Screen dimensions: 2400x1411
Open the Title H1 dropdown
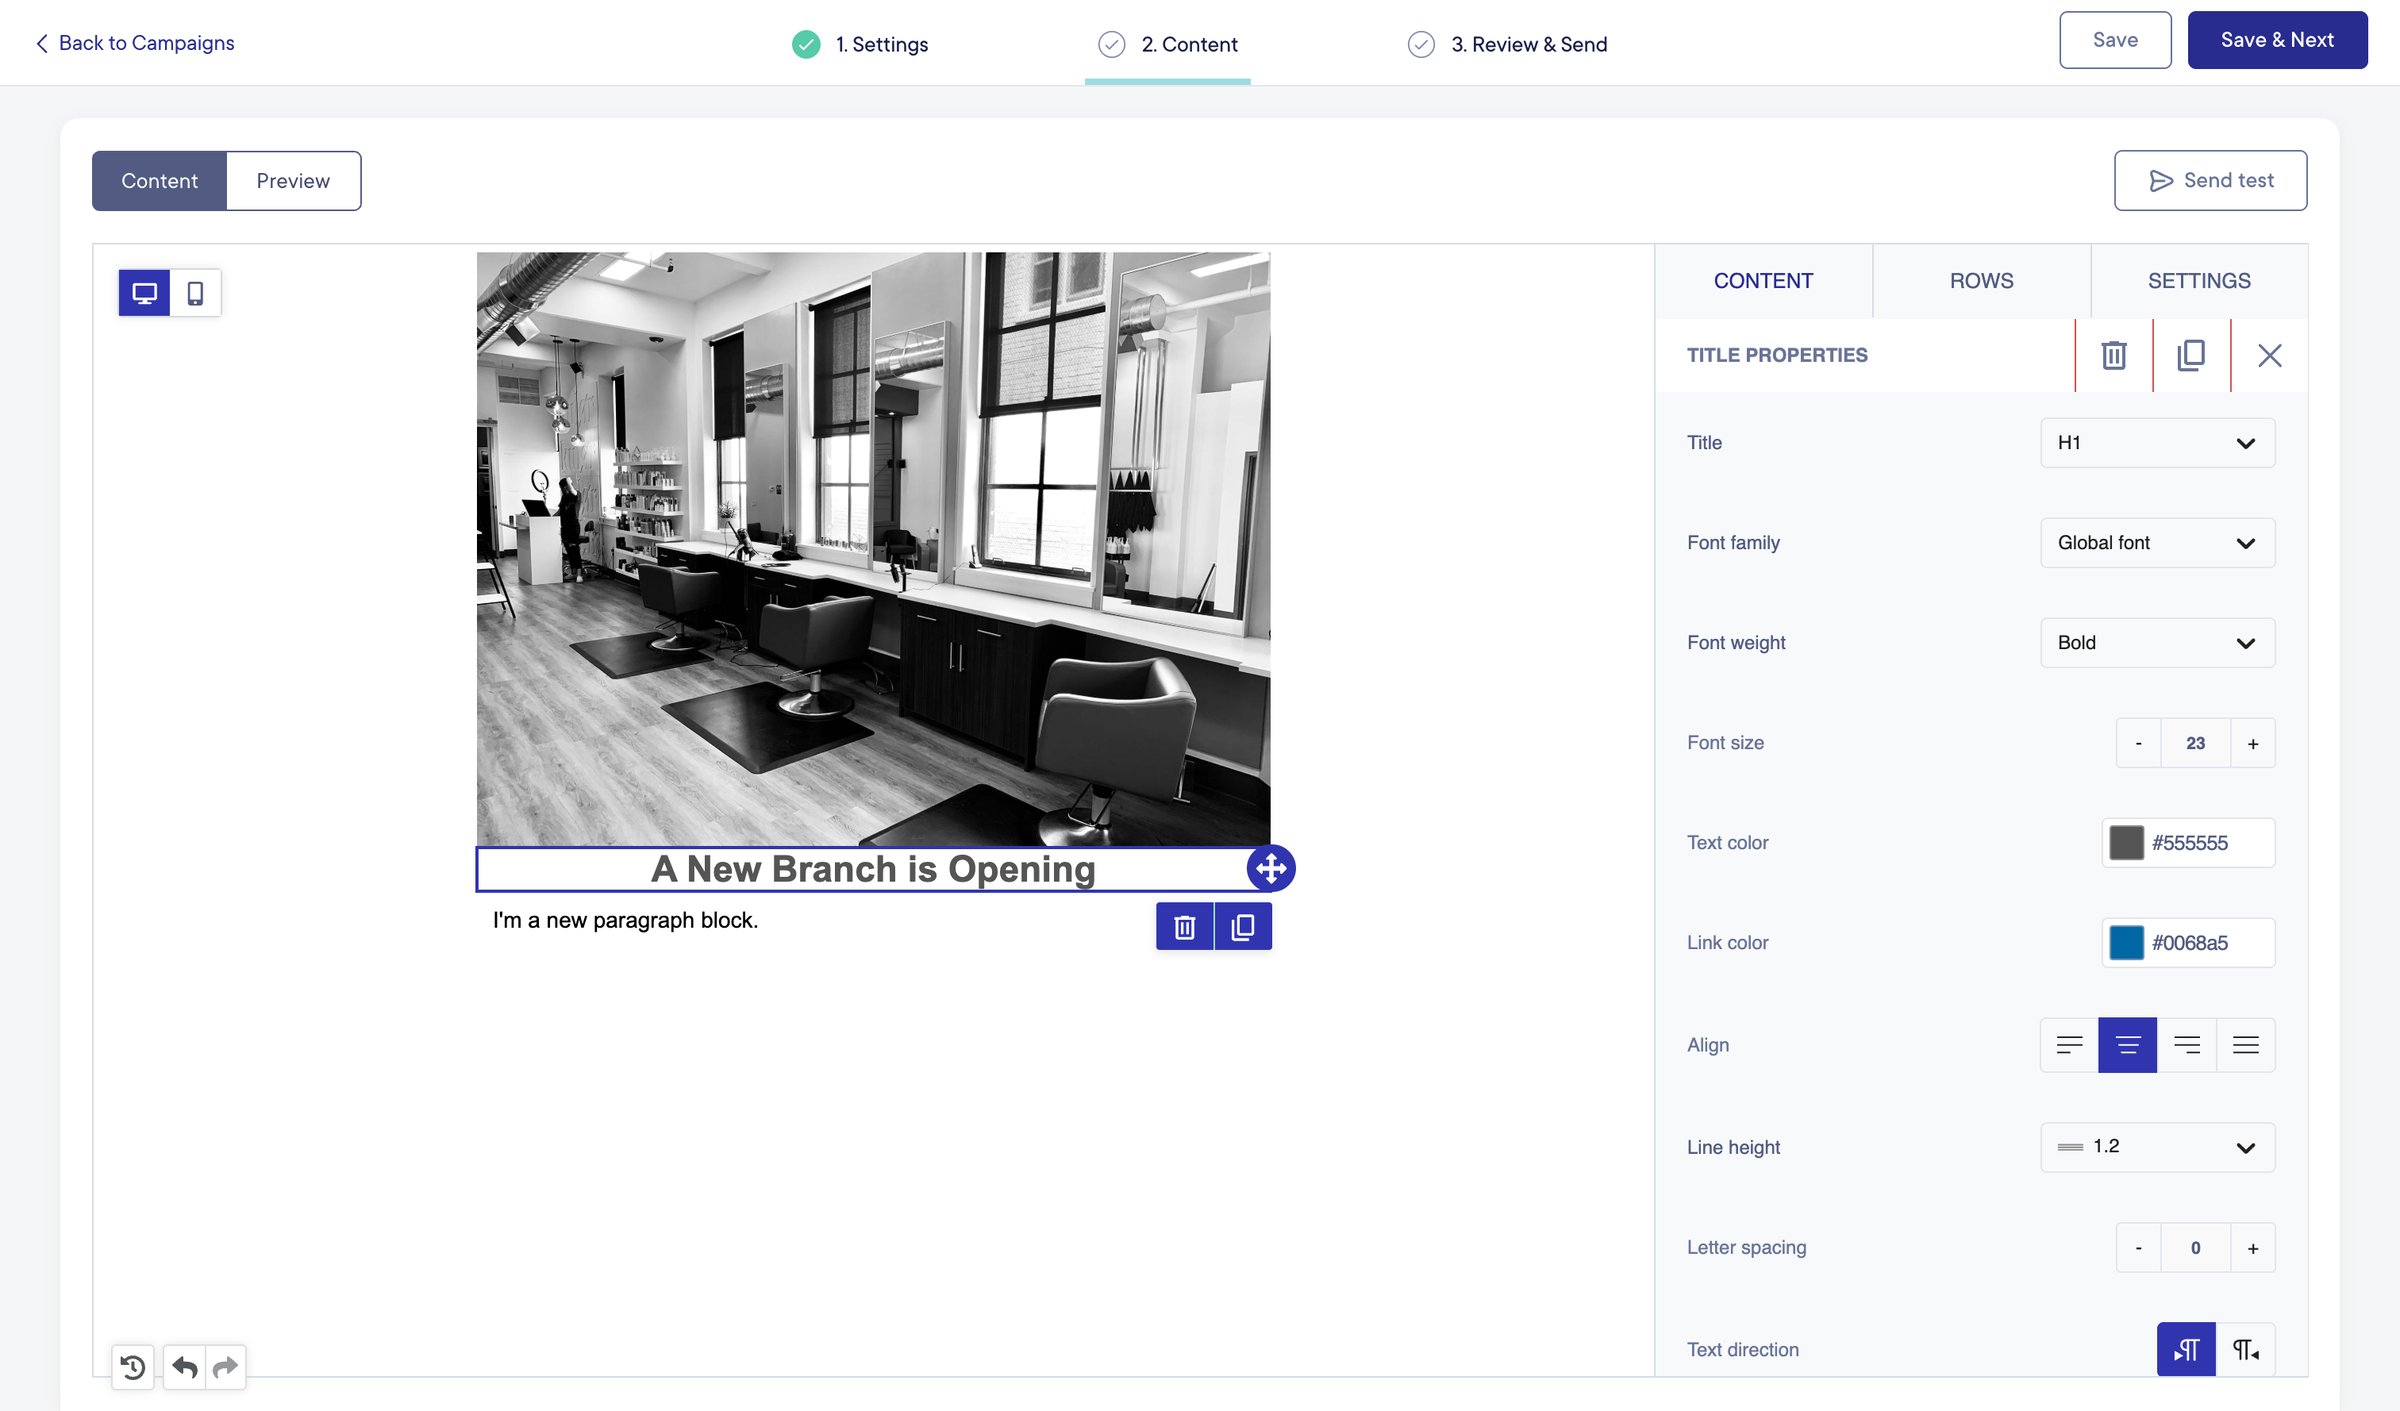(x=2158, y=443)
